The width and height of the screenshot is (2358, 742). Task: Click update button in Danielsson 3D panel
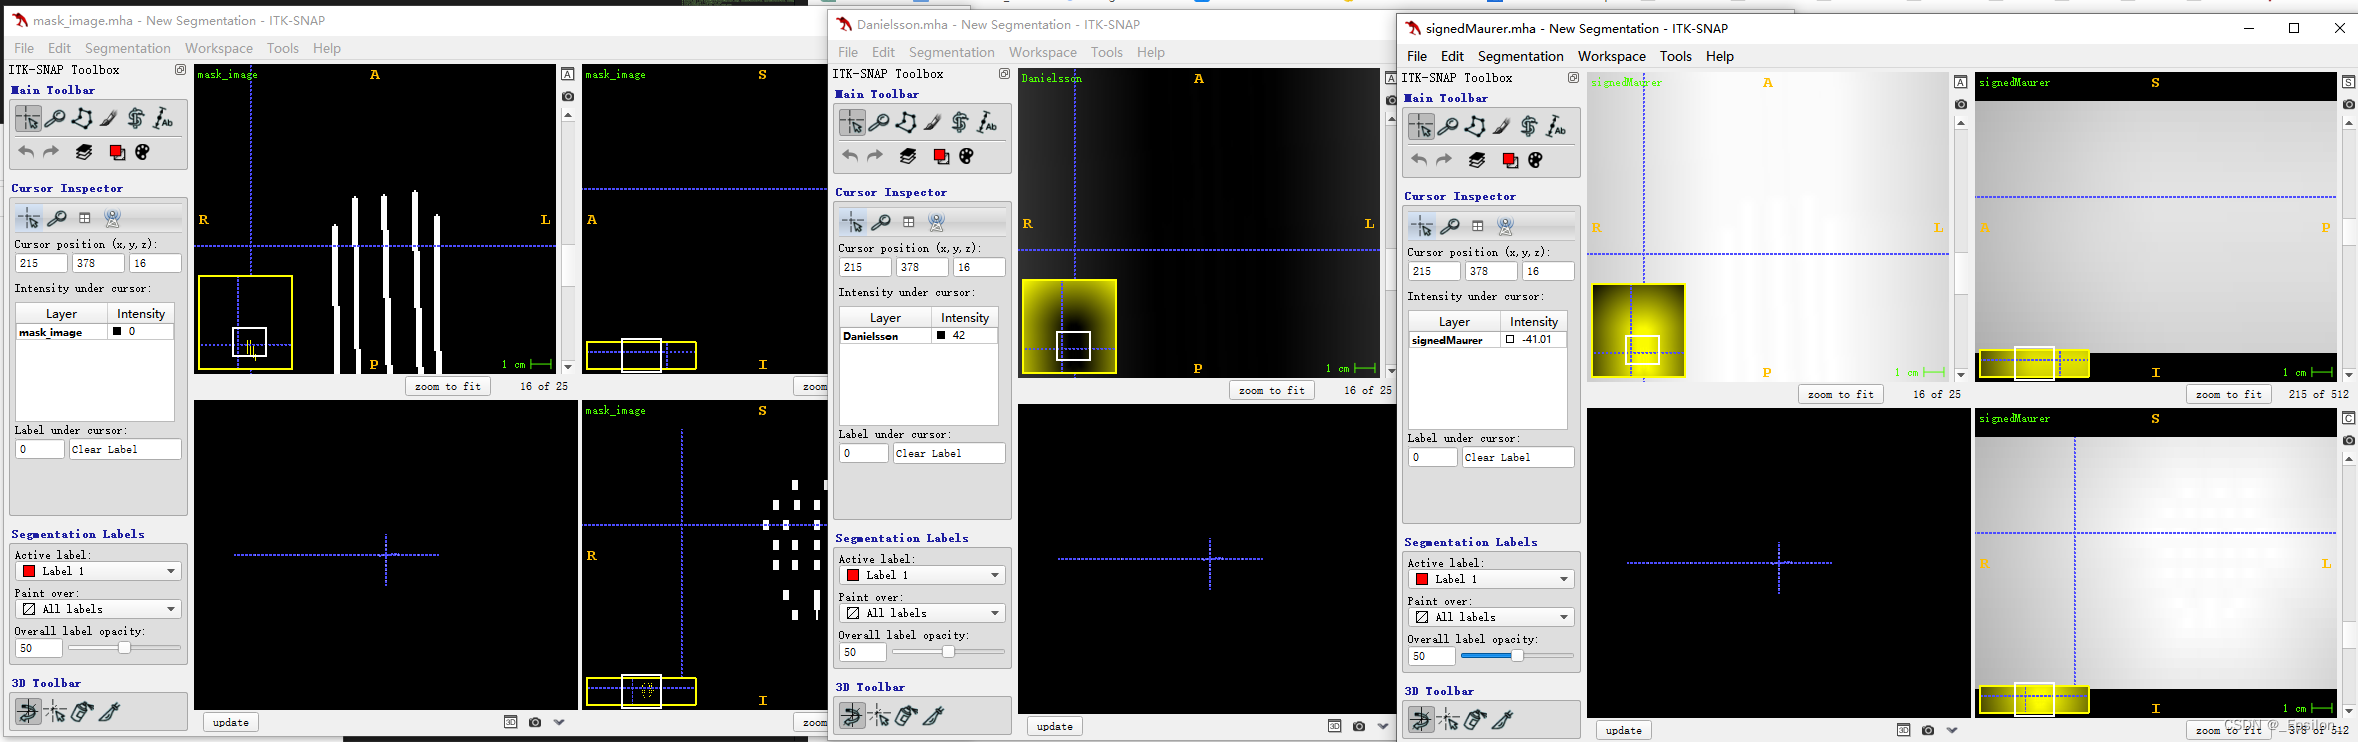pos(1055,726)
